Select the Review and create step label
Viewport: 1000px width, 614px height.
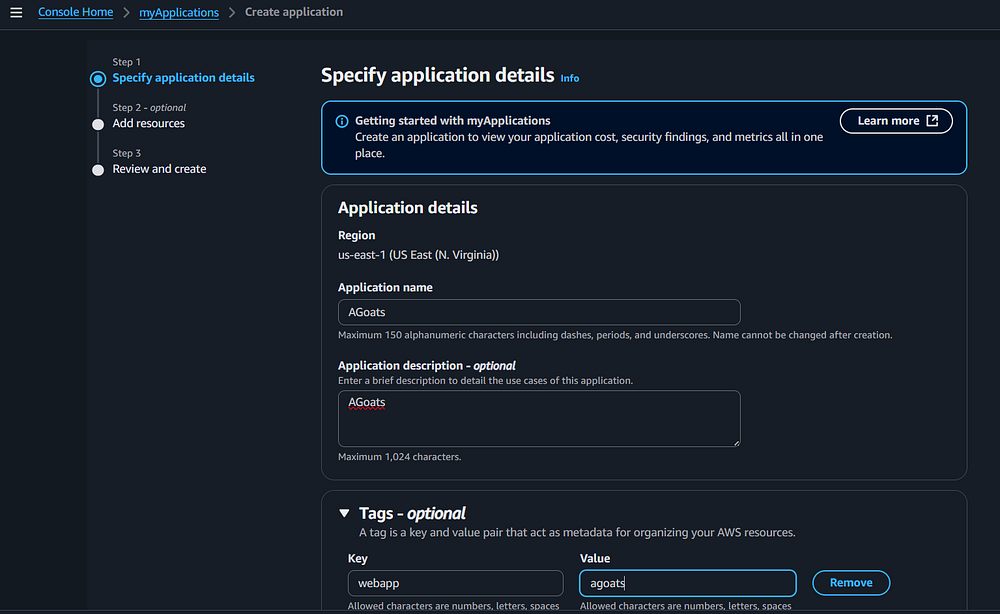pyautogui.click(x=159, y=169)
